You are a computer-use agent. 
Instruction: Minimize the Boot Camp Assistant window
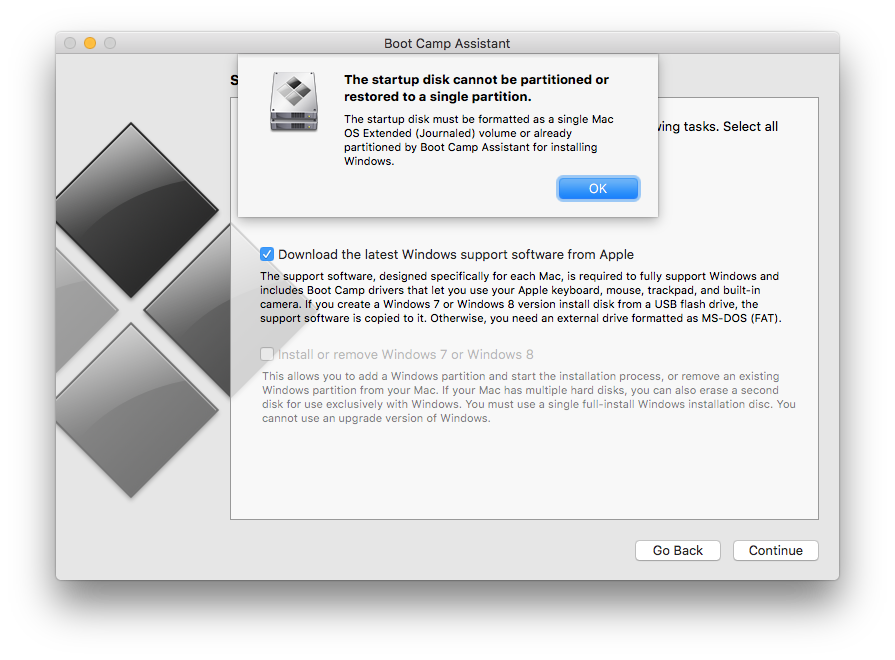90,43
